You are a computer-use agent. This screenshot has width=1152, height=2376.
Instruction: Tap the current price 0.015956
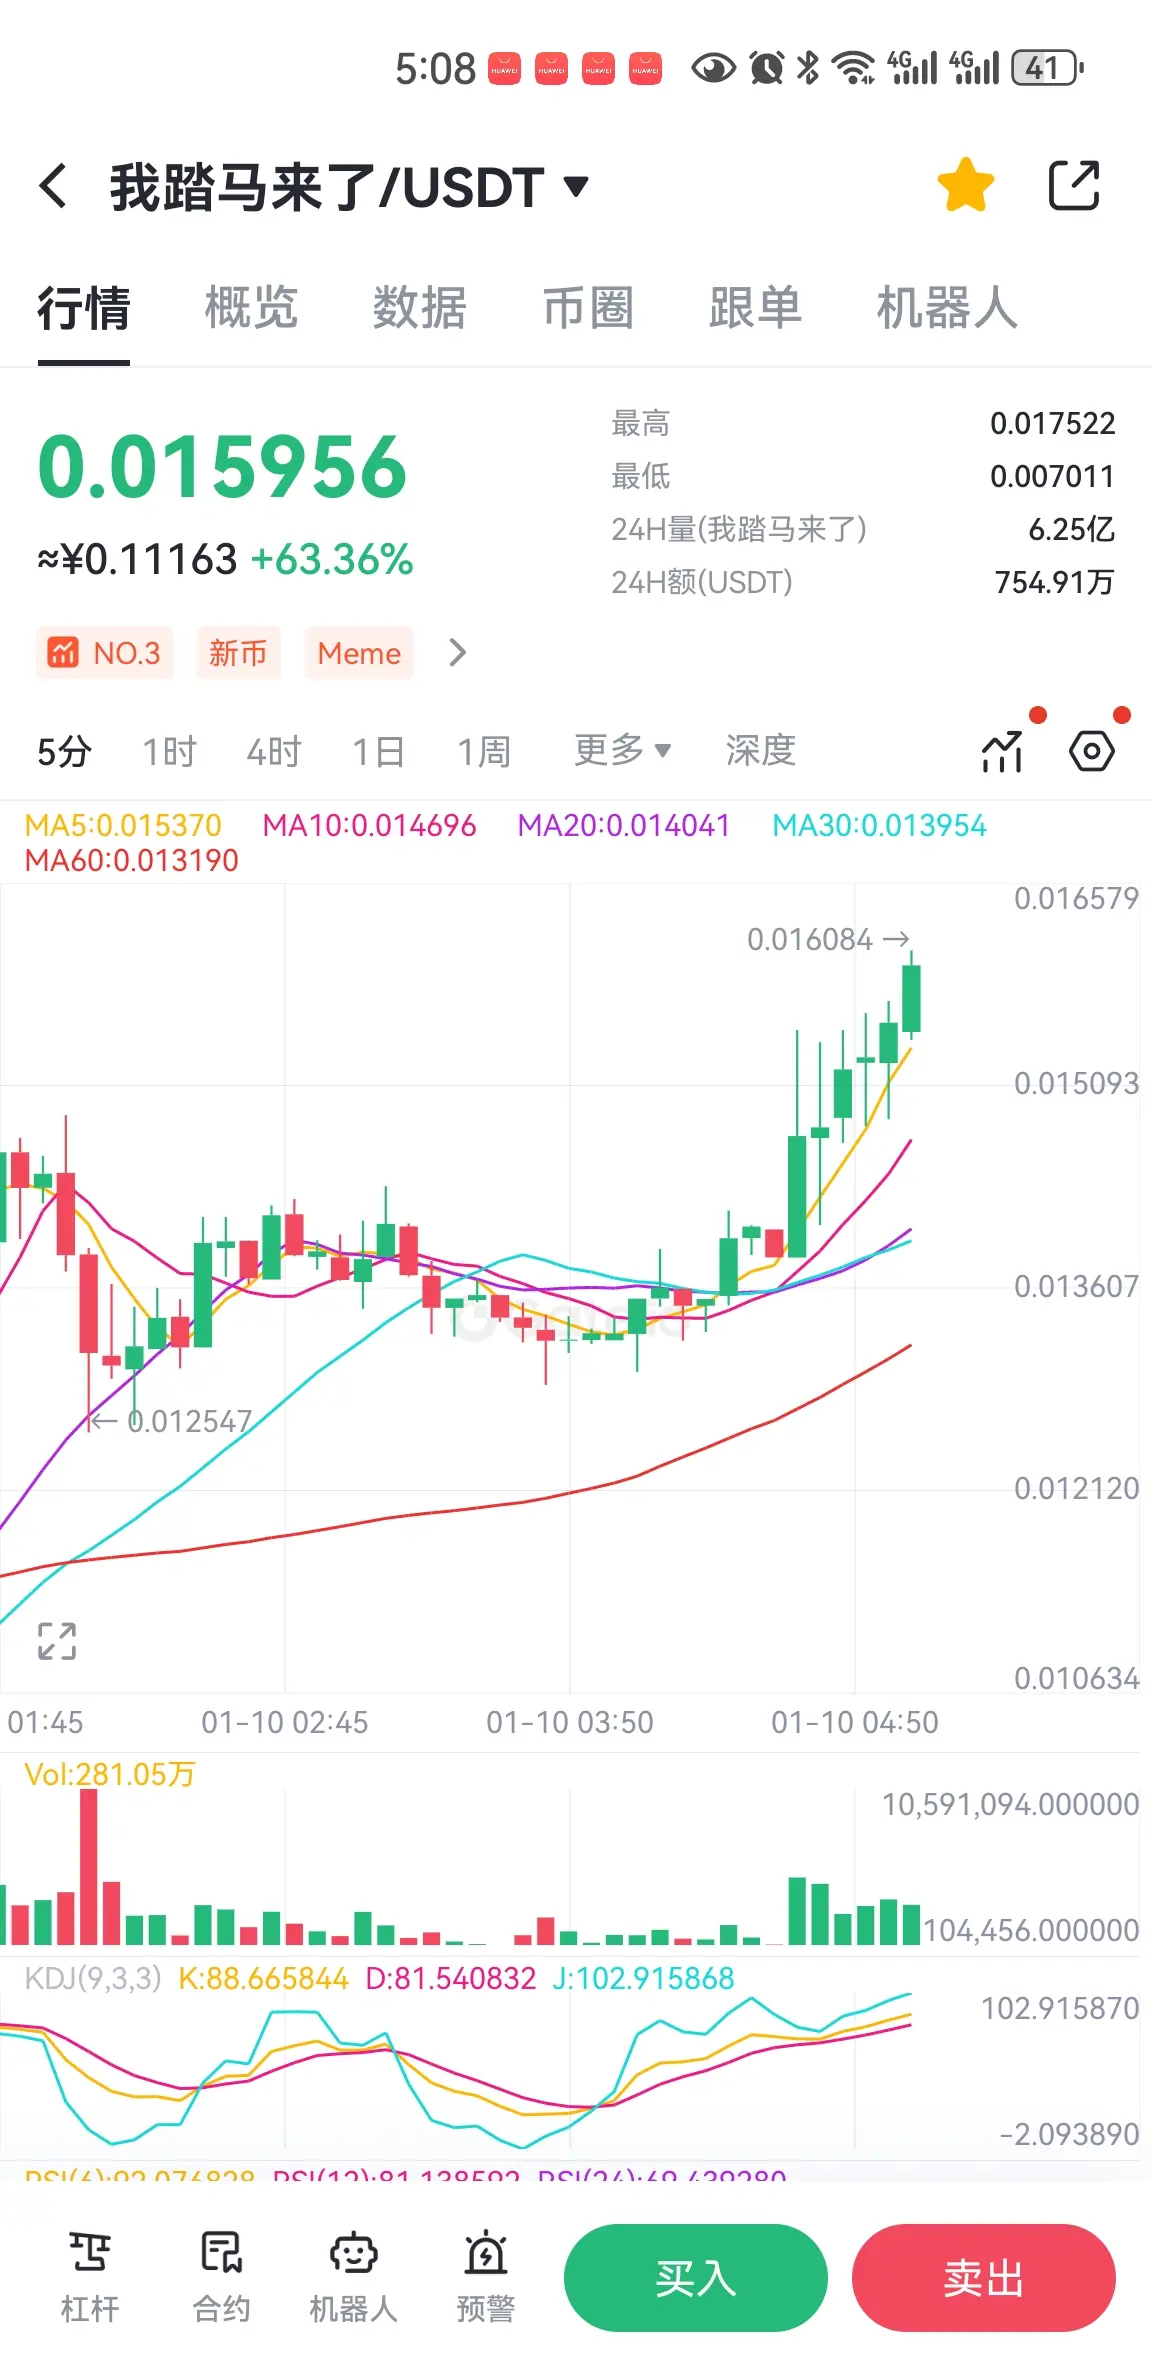tap(222, 466)
